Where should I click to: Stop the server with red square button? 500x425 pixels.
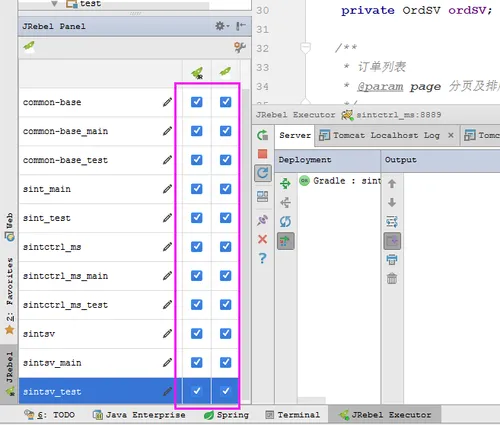coord(263,154)
